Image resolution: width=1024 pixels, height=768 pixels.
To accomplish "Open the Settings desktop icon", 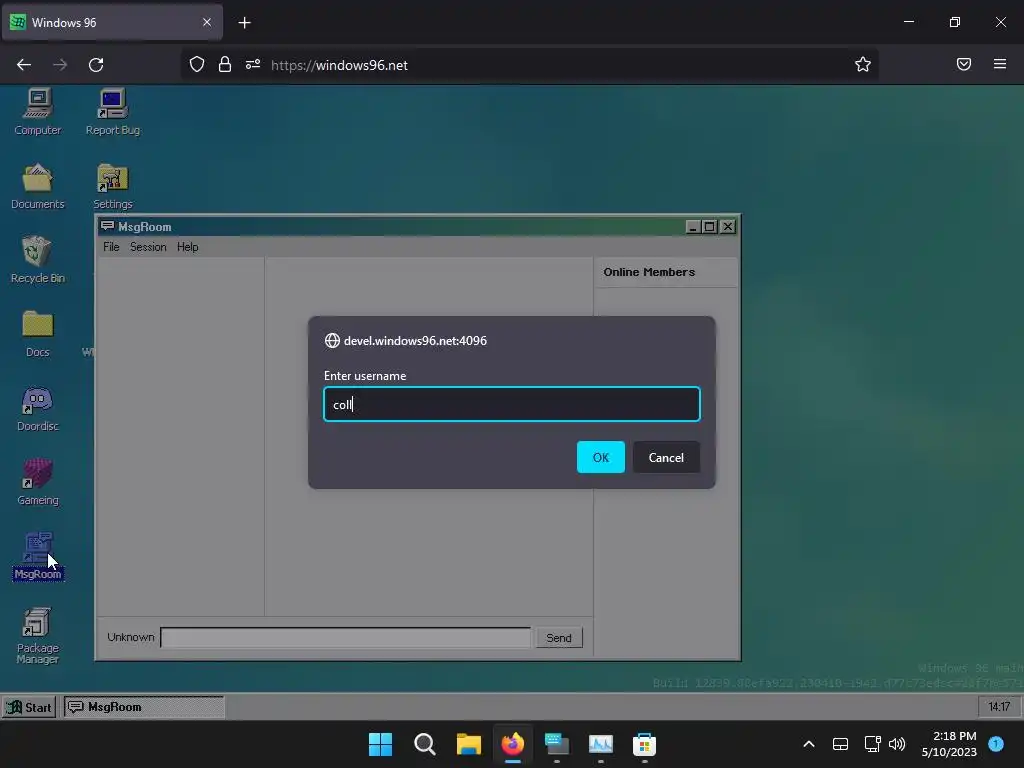I will pos(112,186).
